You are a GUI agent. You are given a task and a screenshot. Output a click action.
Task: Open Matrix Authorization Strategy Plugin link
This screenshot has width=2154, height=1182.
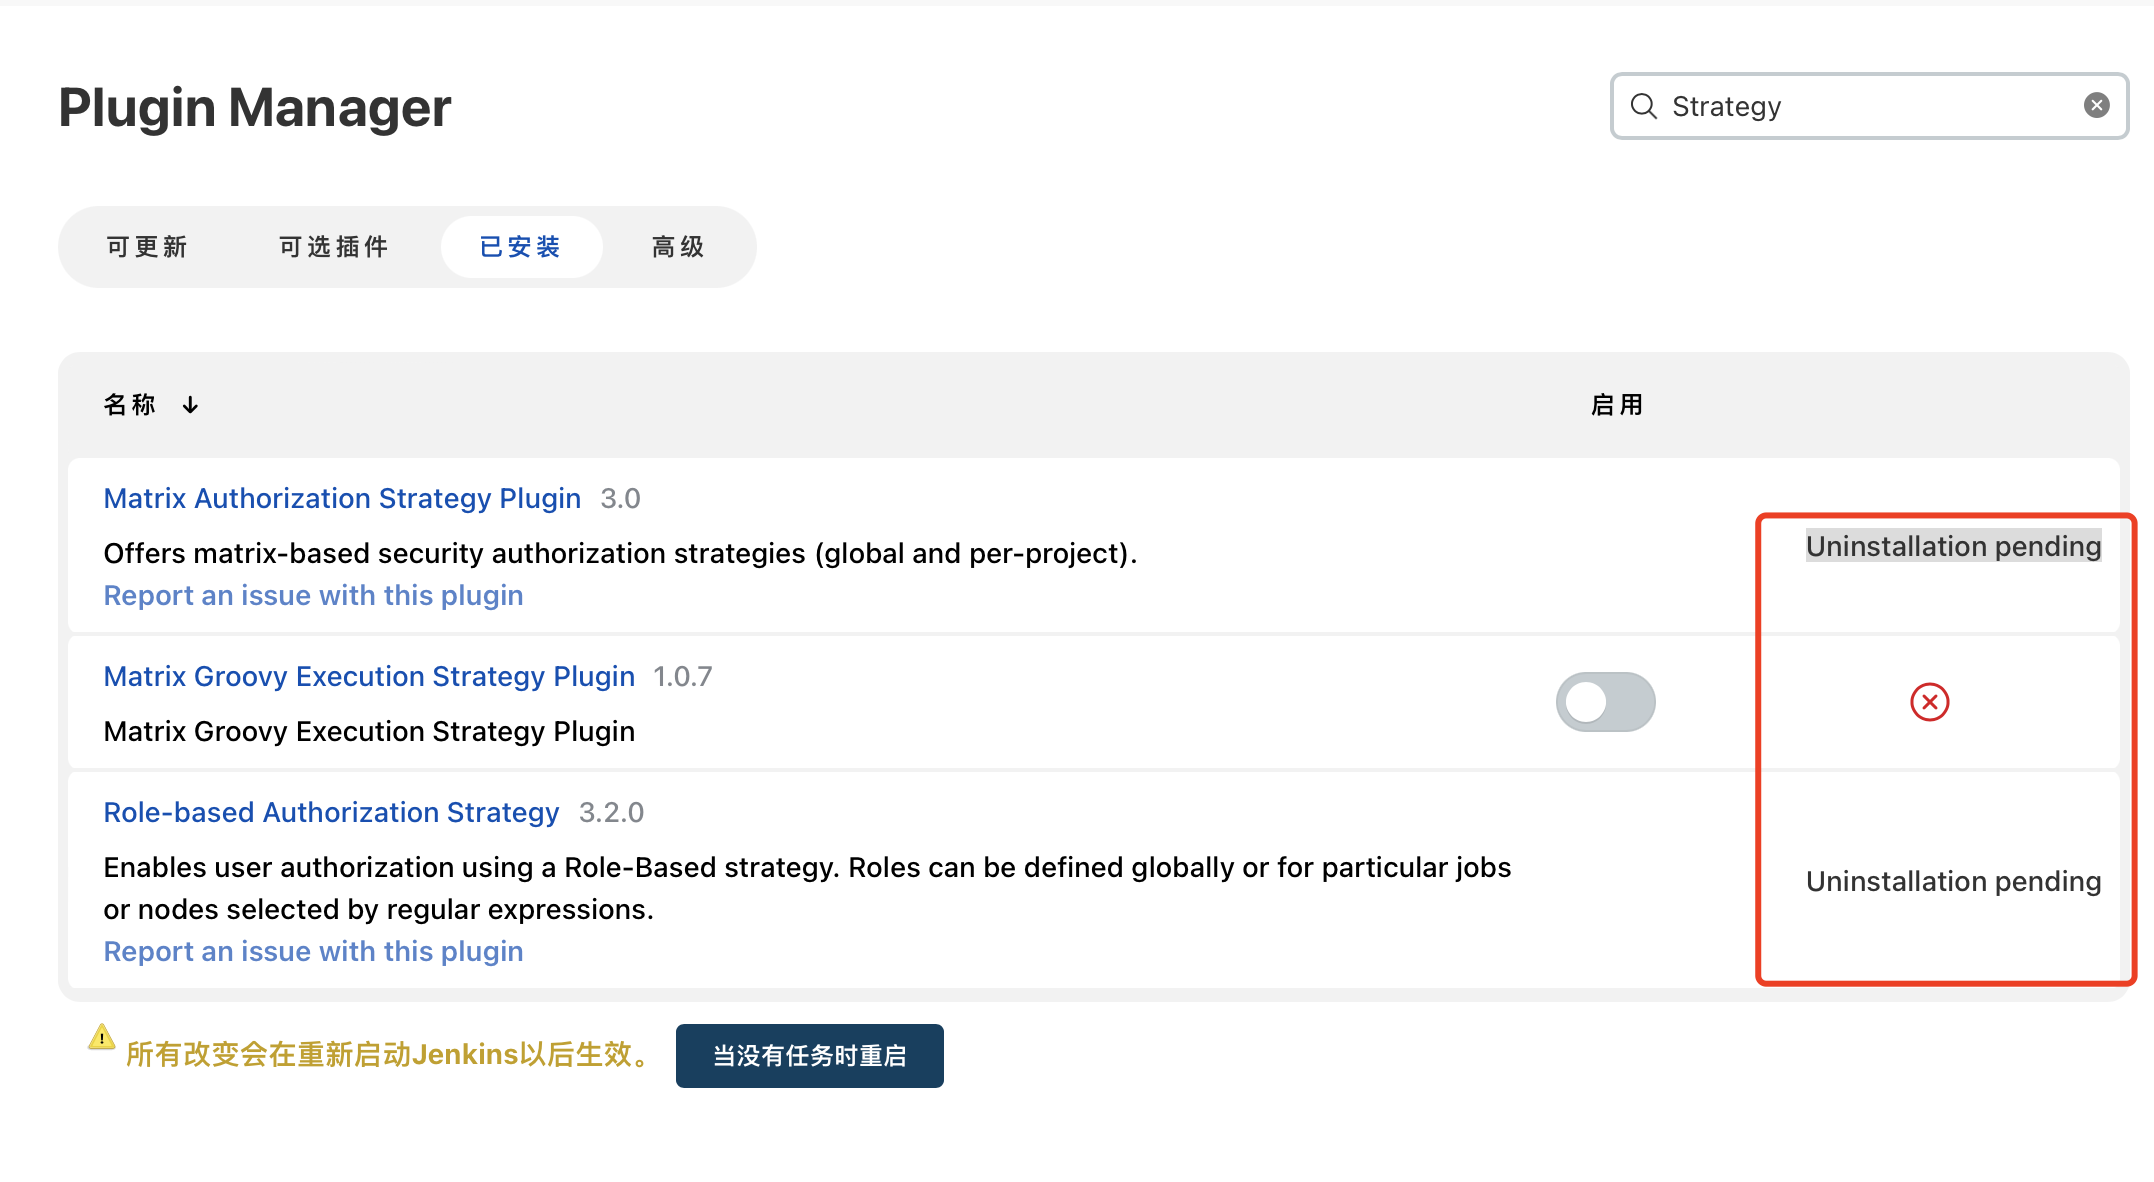pyautogui.click(x=342, y=498)
